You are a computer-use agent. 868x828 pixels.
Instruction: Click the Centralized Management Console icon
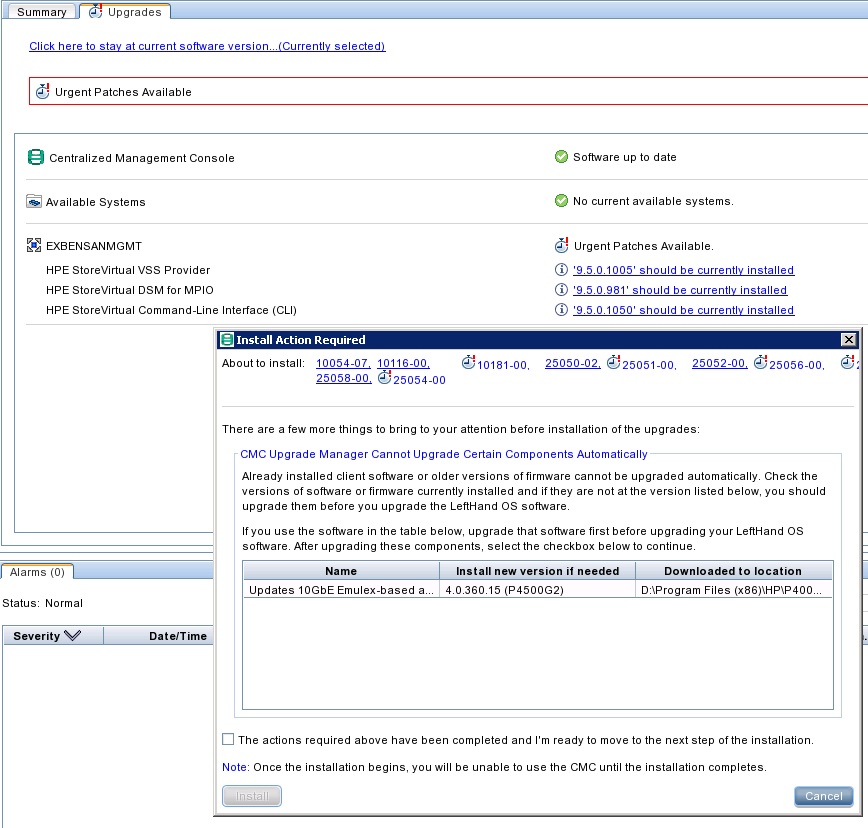[x=35, y=158]
